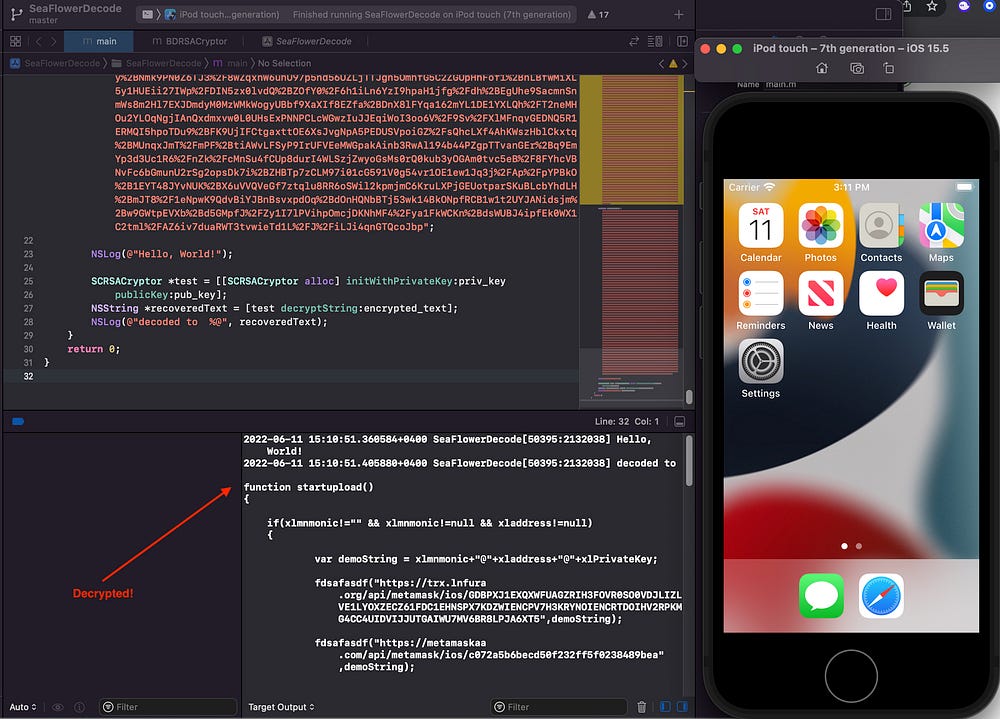The image size is (1000, 719).
Task: Open the adjust editor options icon
Action: pos(655,41)
